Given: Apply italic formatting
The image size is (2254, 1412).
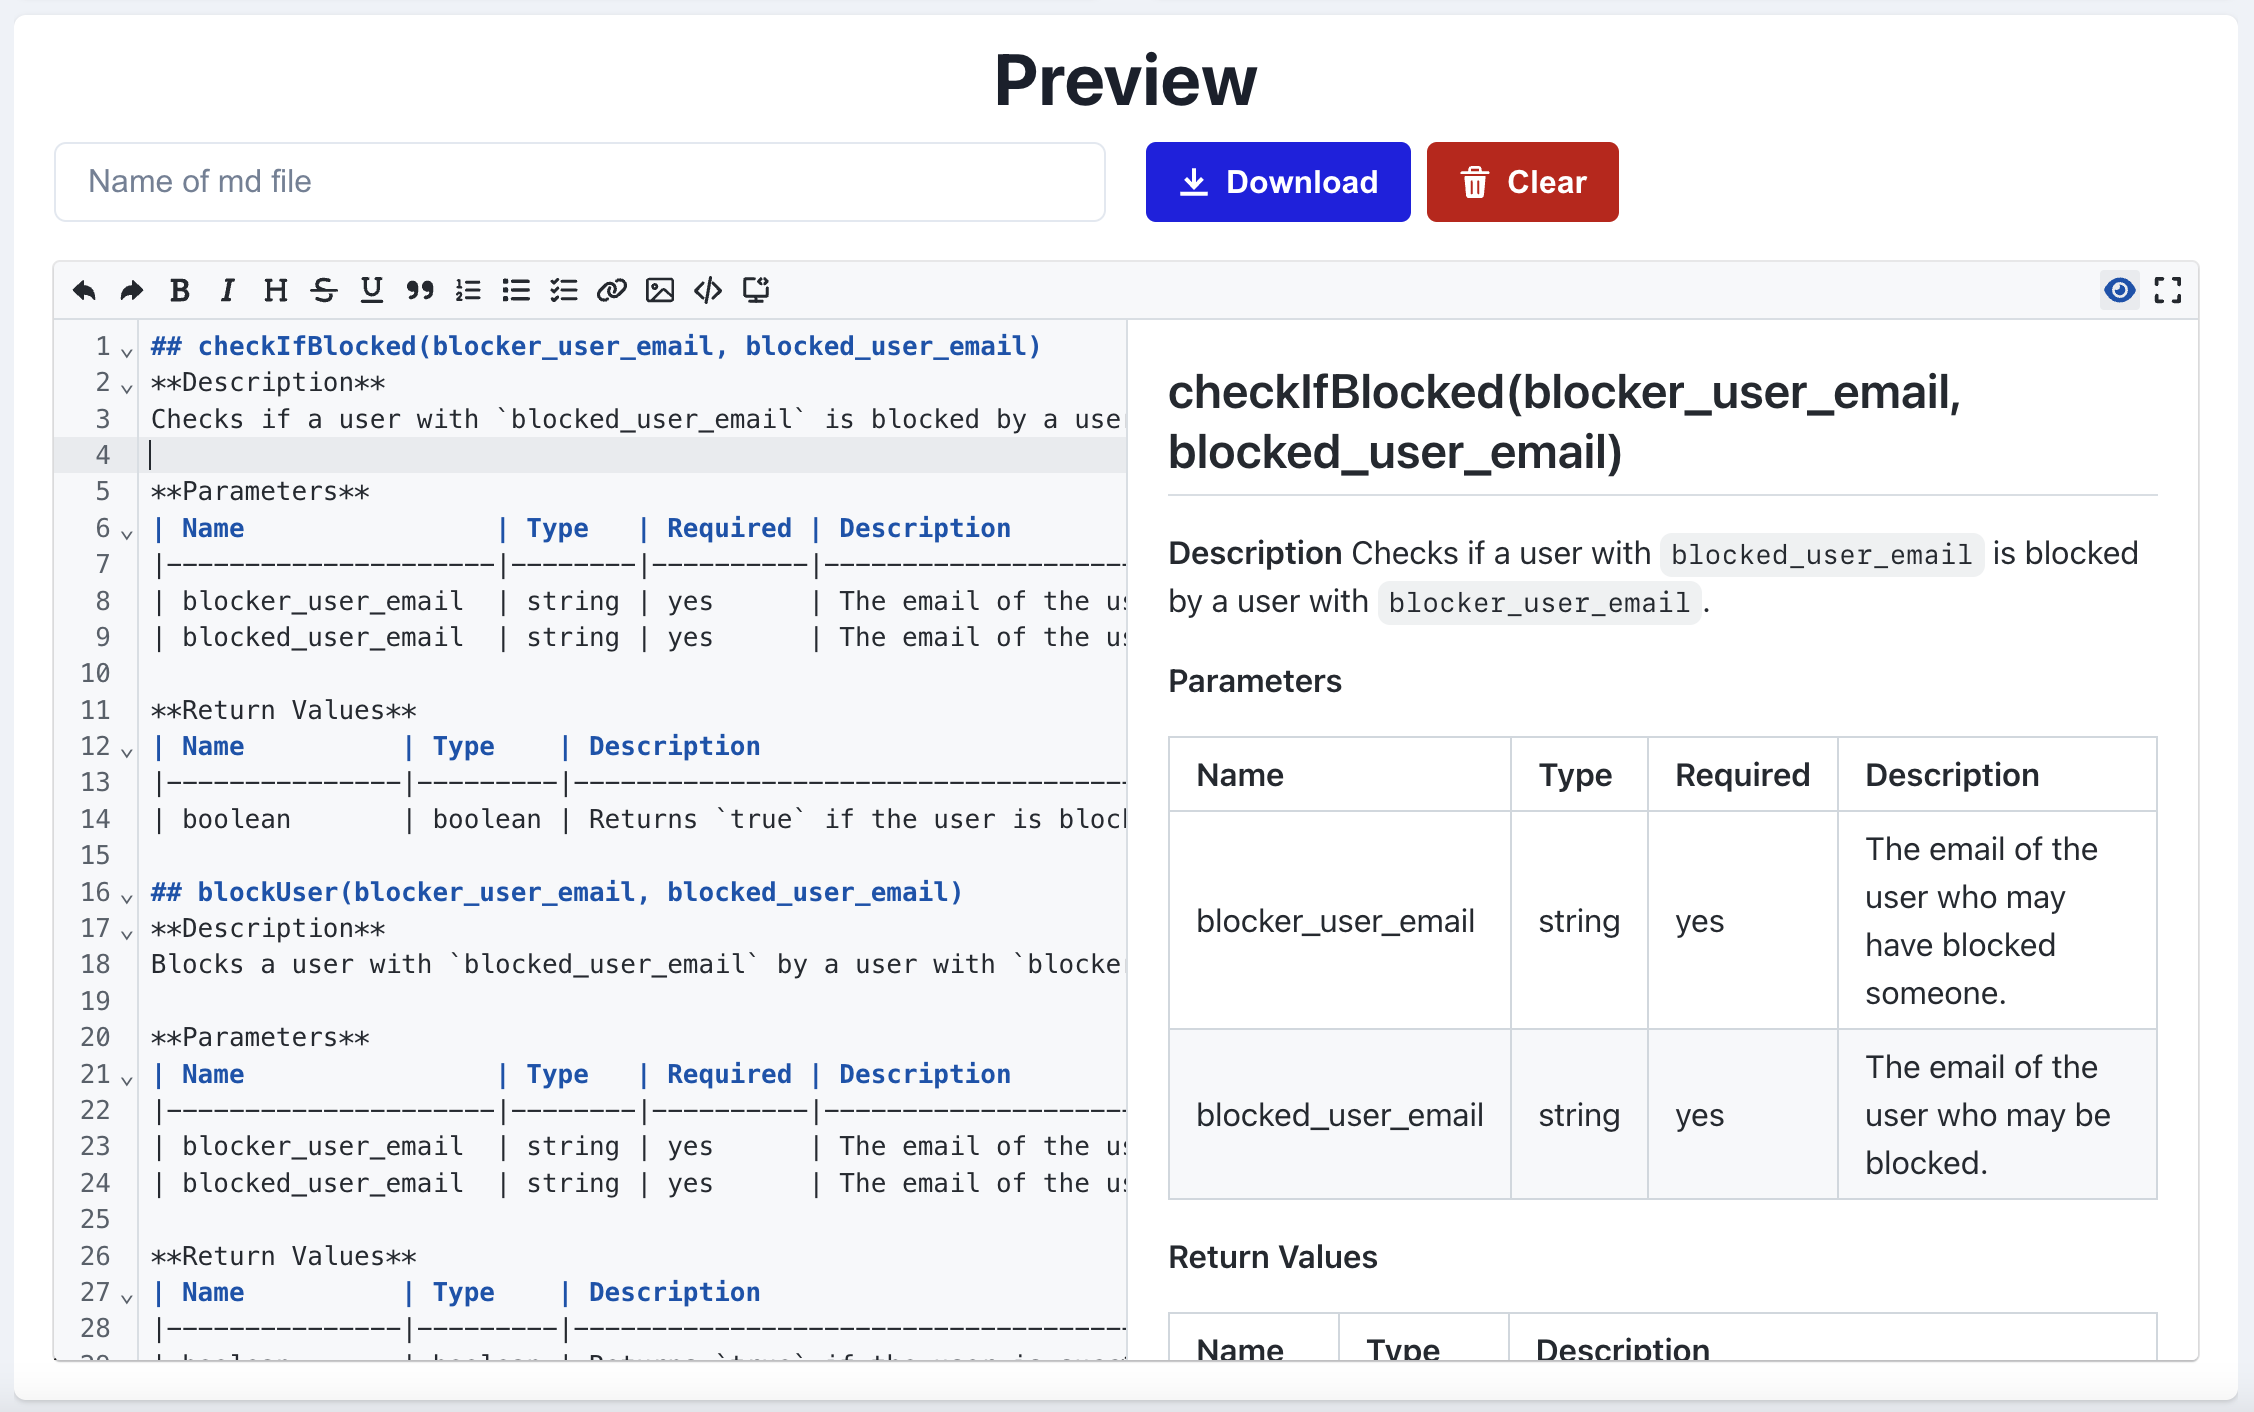Looking at the screenshot, I should tap(227, 291).
